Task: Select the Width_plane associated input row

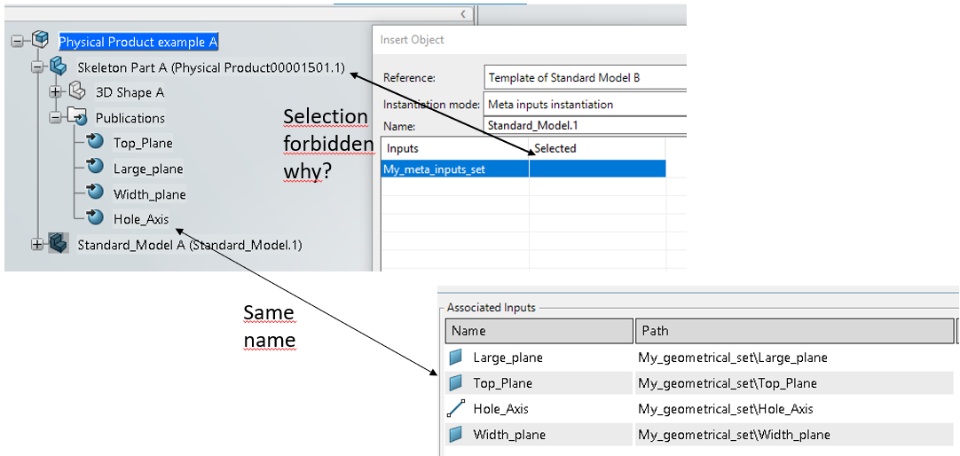Action: tap(701, 435)
